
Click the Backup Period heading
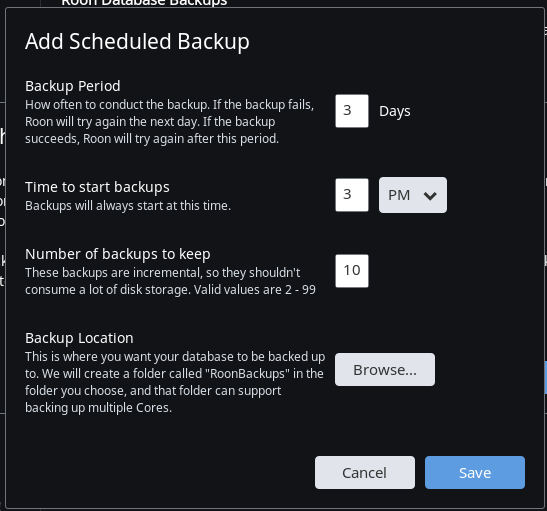(x=73, y=86)
